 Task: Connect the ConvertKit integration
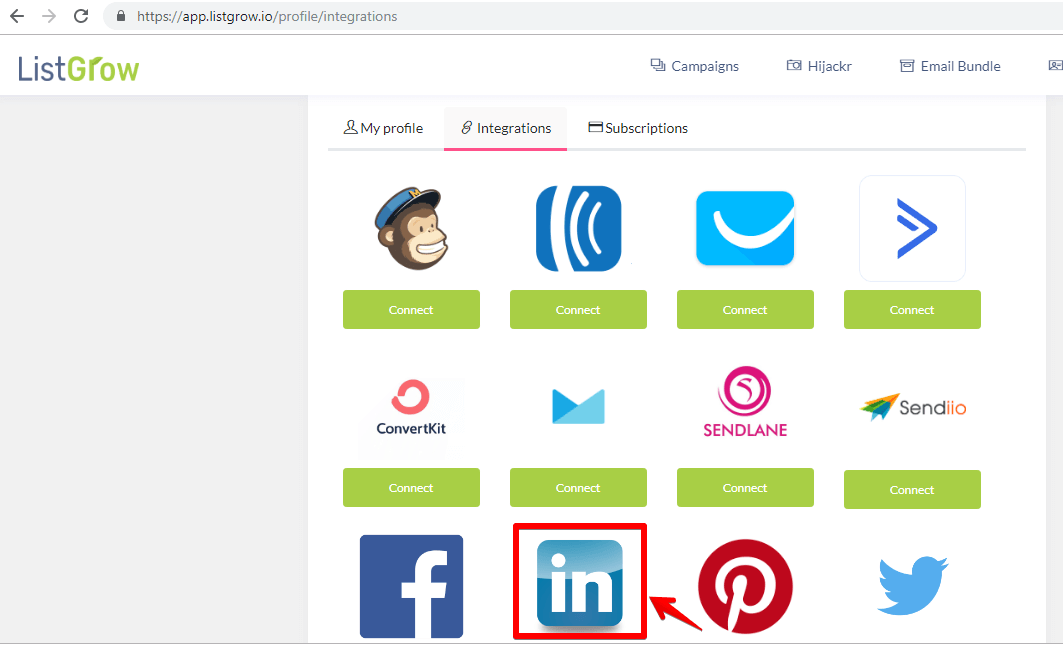pyautogui.click(x=412, y=487)
